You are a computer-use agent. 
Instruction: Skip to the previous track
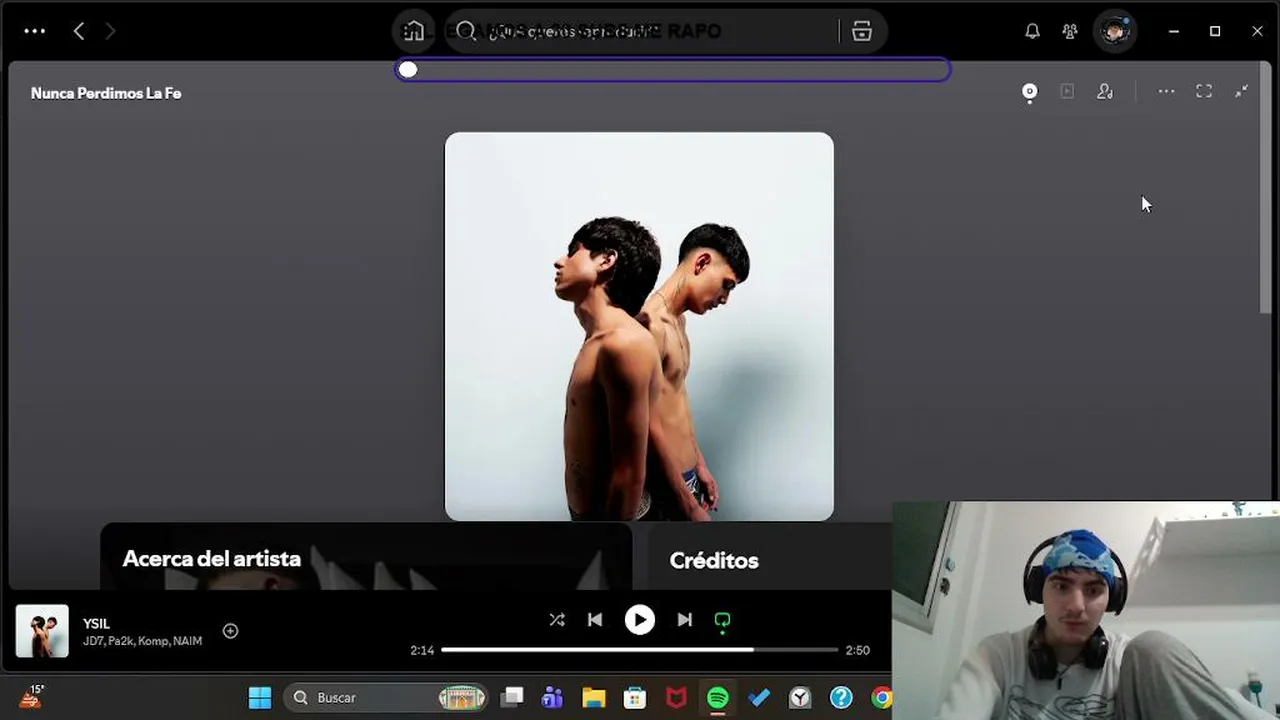[595, 620]
